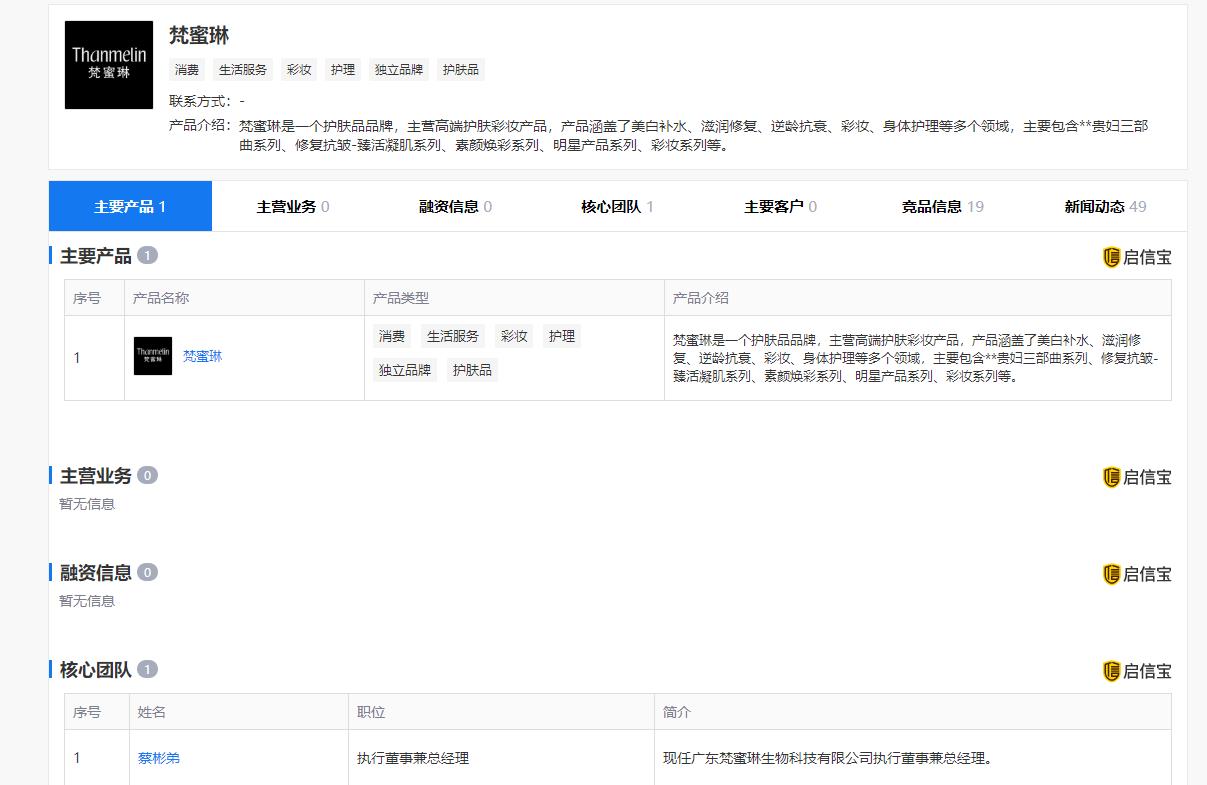
Task: Click the 彩妆 tag in product table
Action: point(514,336)
